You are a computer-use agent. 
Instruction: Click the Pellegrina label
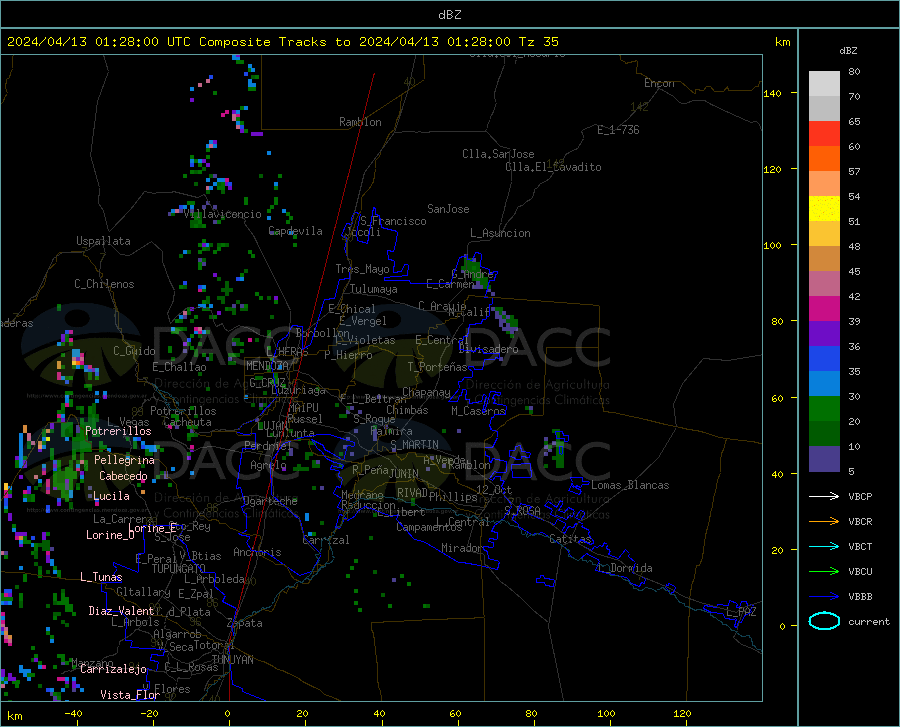pos(125,460)
